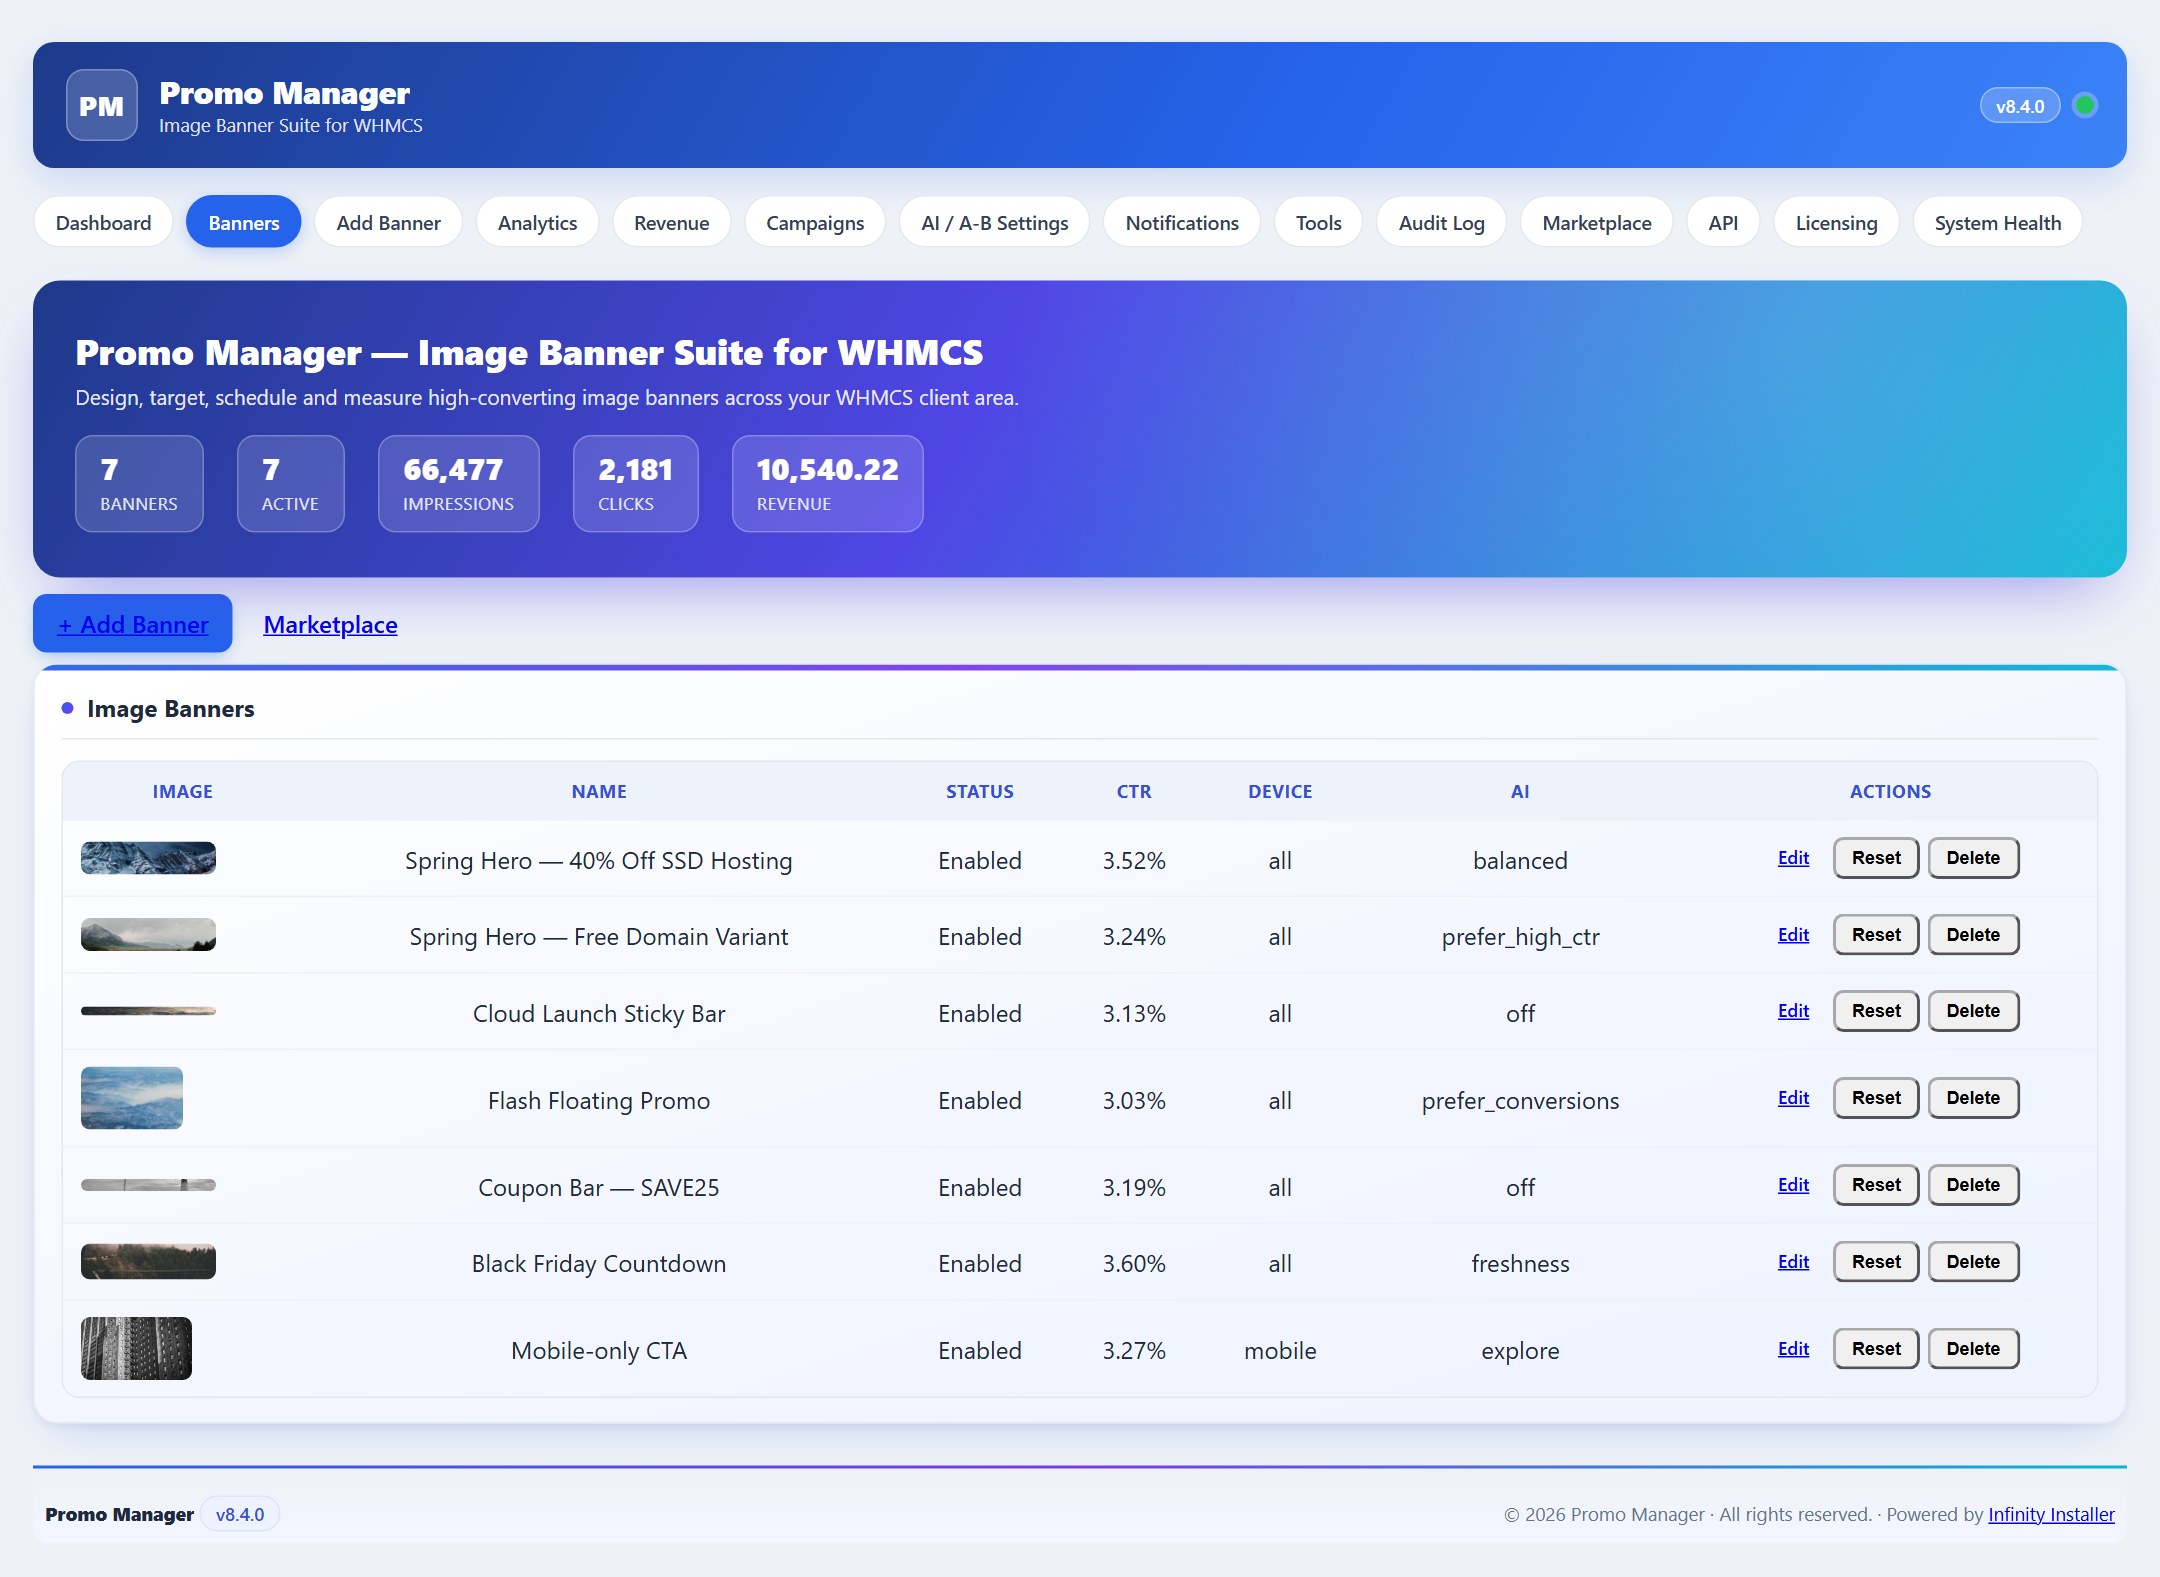Click the + Add Banner button
The image size is (2160, 1577).
(x=133, y=624)
